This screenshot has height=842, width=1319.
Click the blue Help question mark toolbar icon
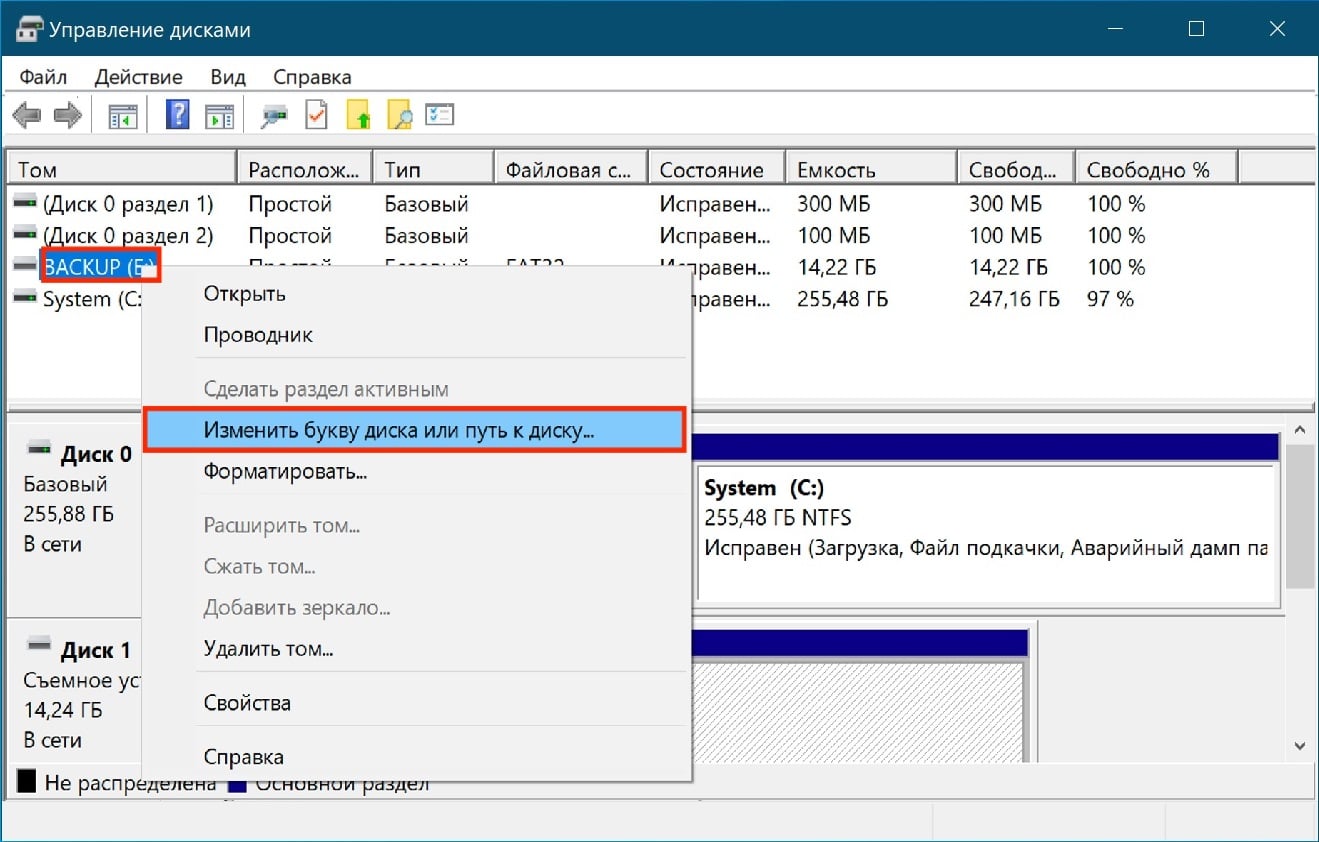(177, 115)
